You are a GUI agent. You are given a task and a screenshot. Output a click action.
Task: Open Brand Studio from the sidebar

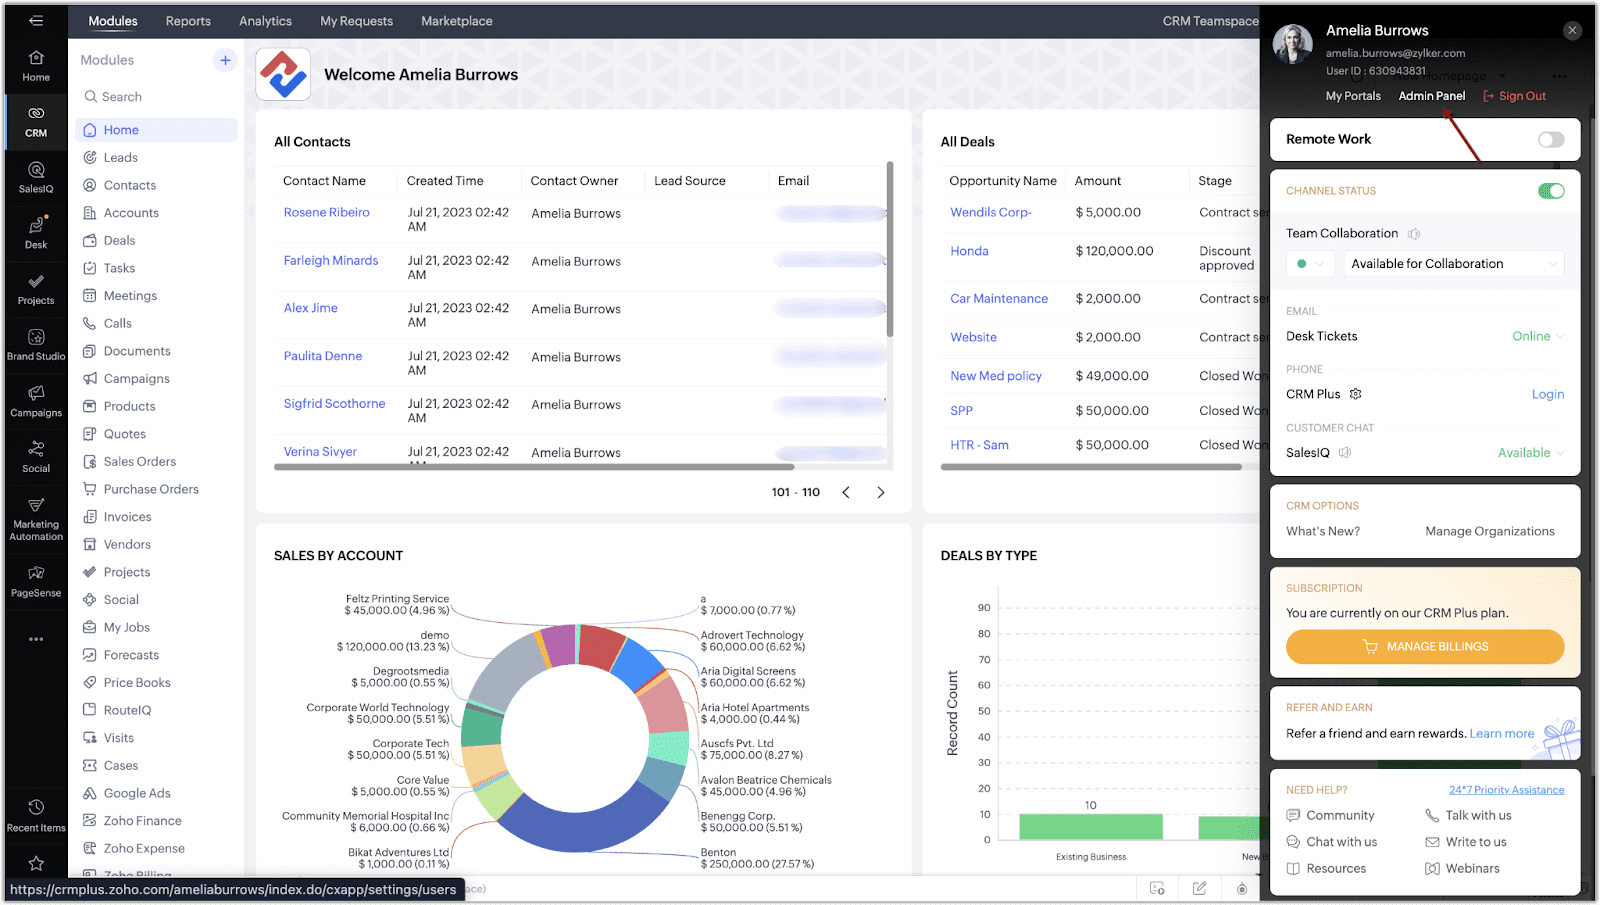tap(35, 345)
